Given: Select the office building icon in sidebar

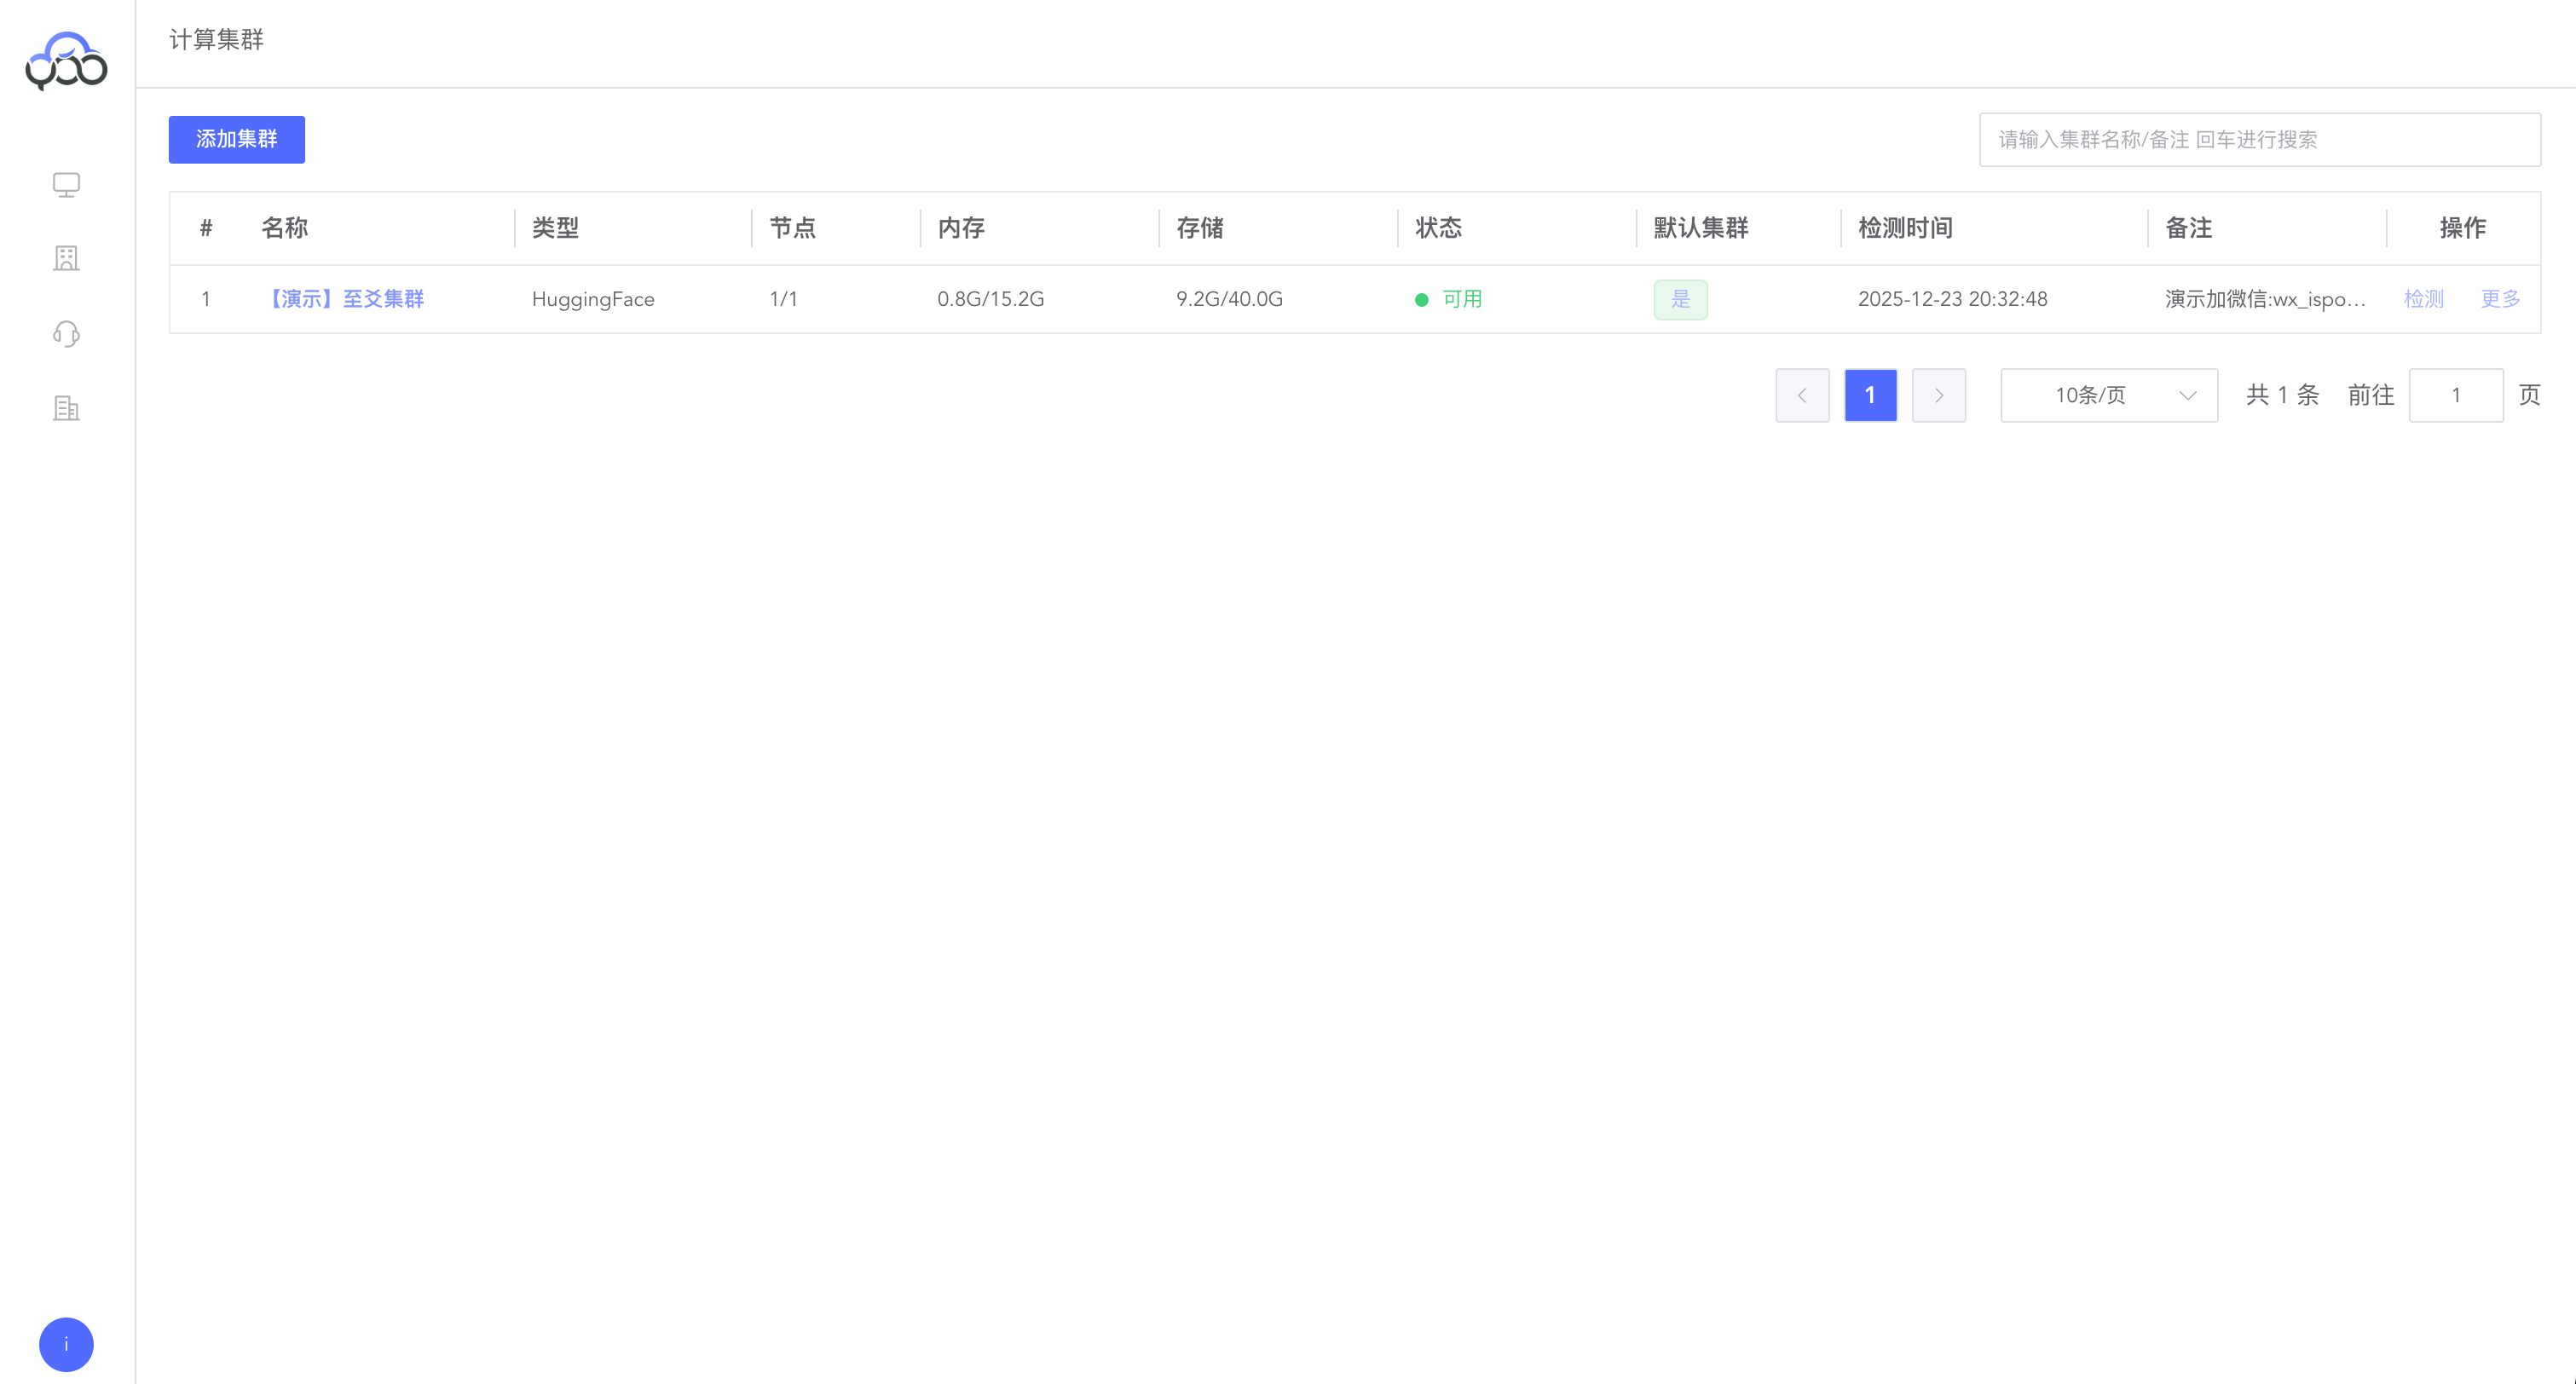Looking at the screenshot, I should tap(66, 408).
